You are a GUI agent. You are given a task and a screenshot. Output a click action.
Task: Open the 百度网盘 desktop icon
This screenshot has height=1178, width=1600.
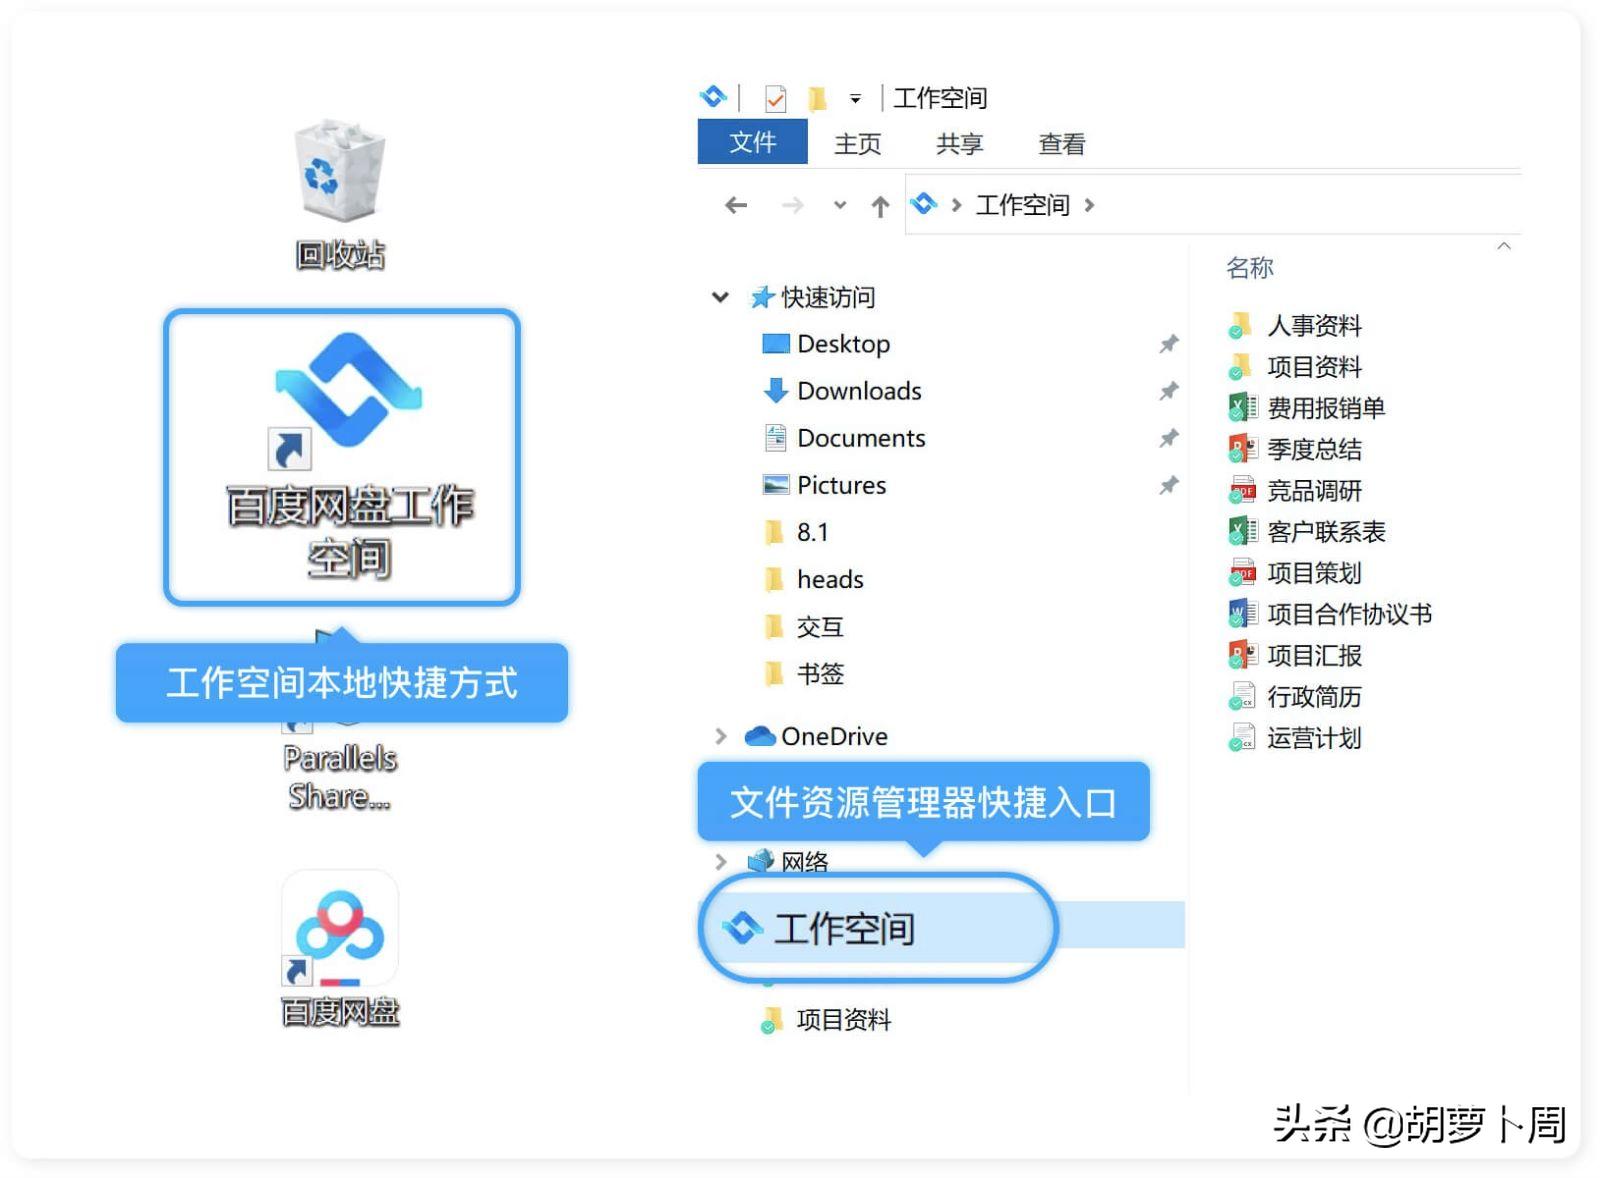pos(338,930)
